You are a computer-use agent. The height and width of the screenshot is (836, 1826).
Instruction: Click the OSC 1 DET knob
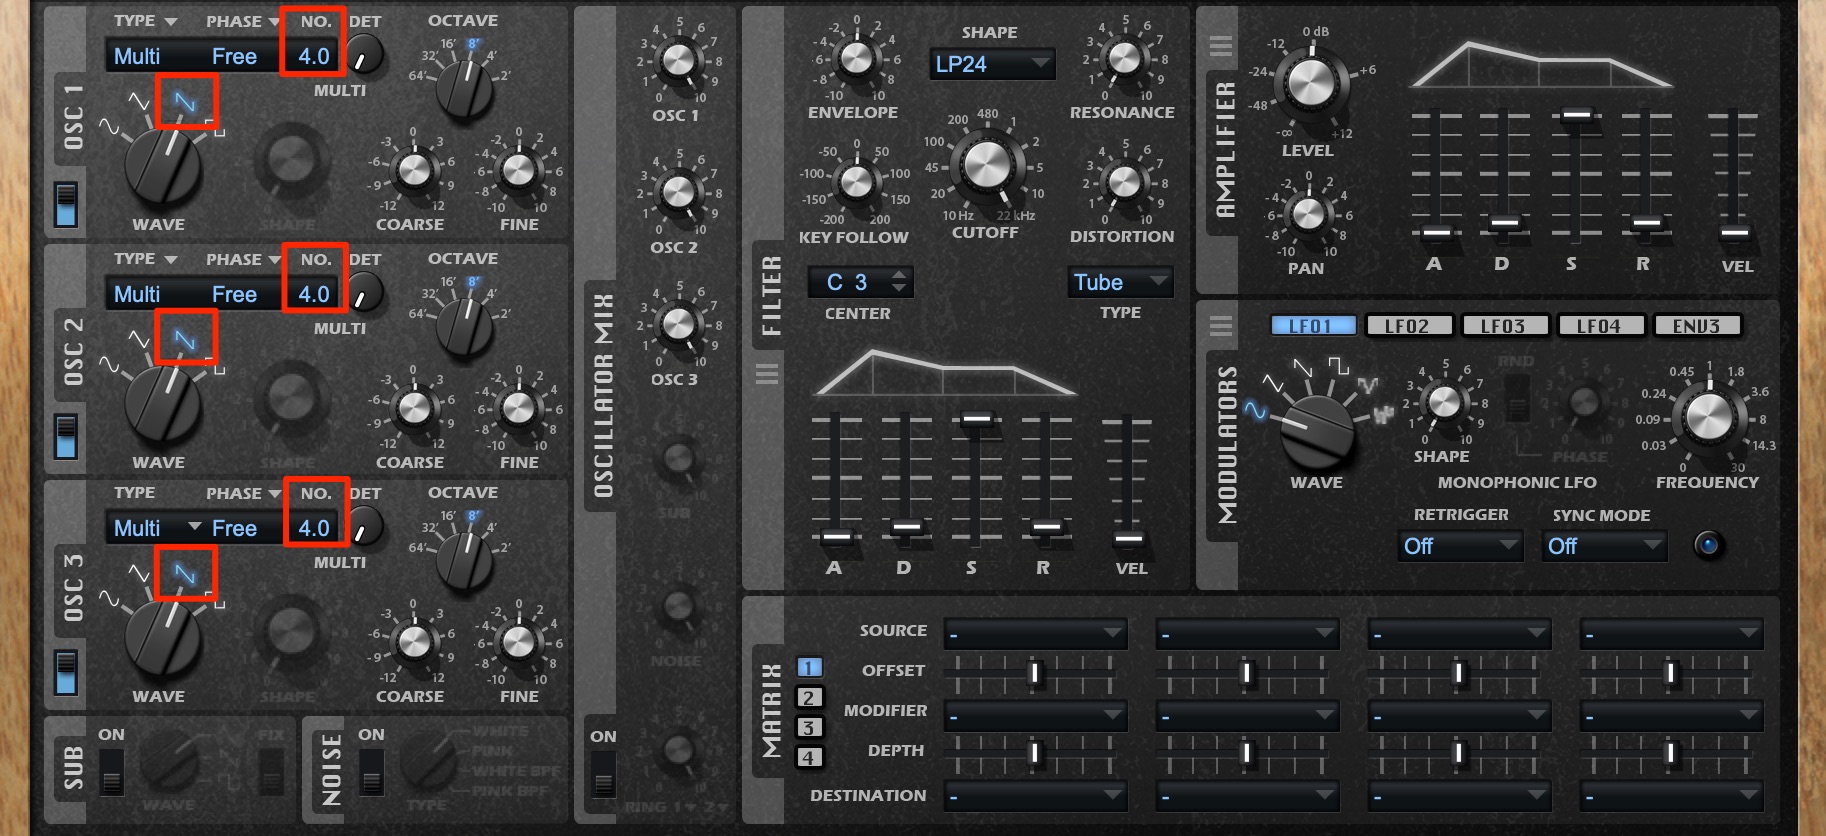[365, 55]
